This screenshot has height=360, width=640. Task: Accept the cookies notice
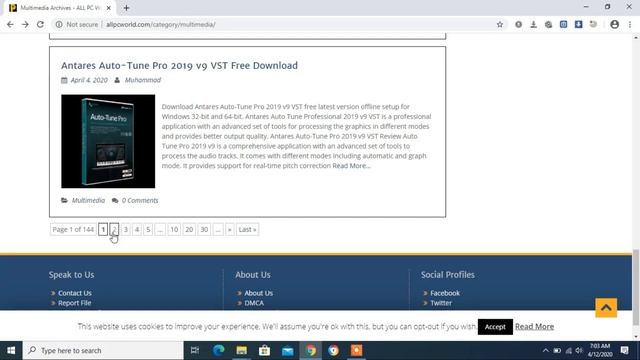[495, 327]
